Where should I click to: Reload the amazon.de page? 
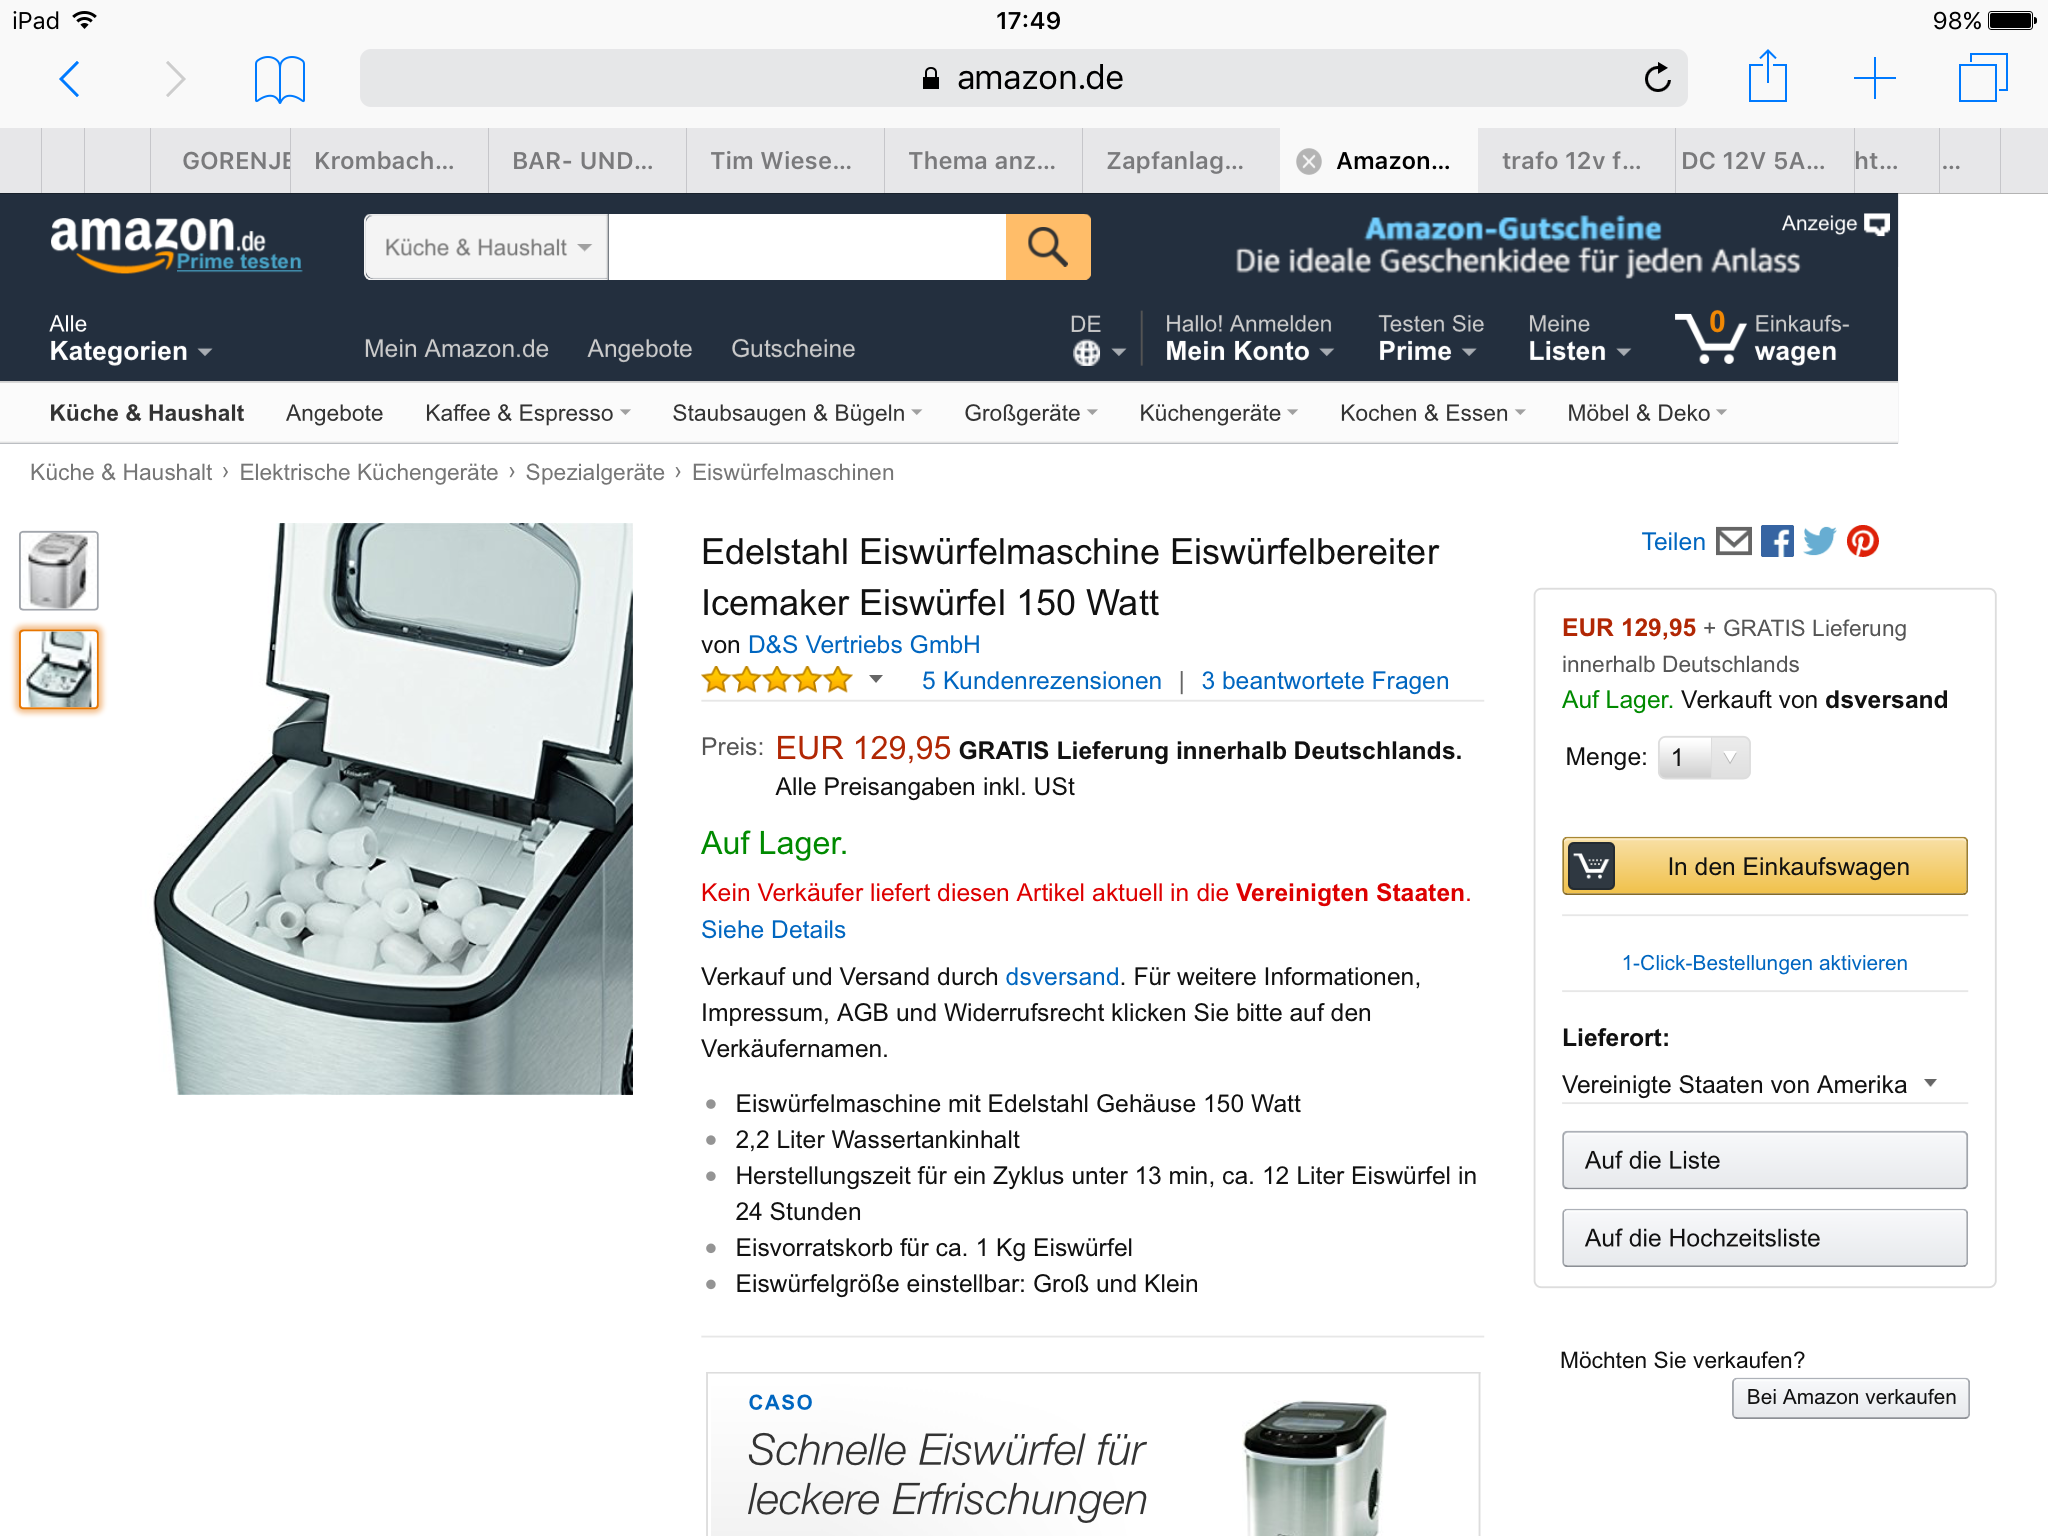pos(1657,78)
